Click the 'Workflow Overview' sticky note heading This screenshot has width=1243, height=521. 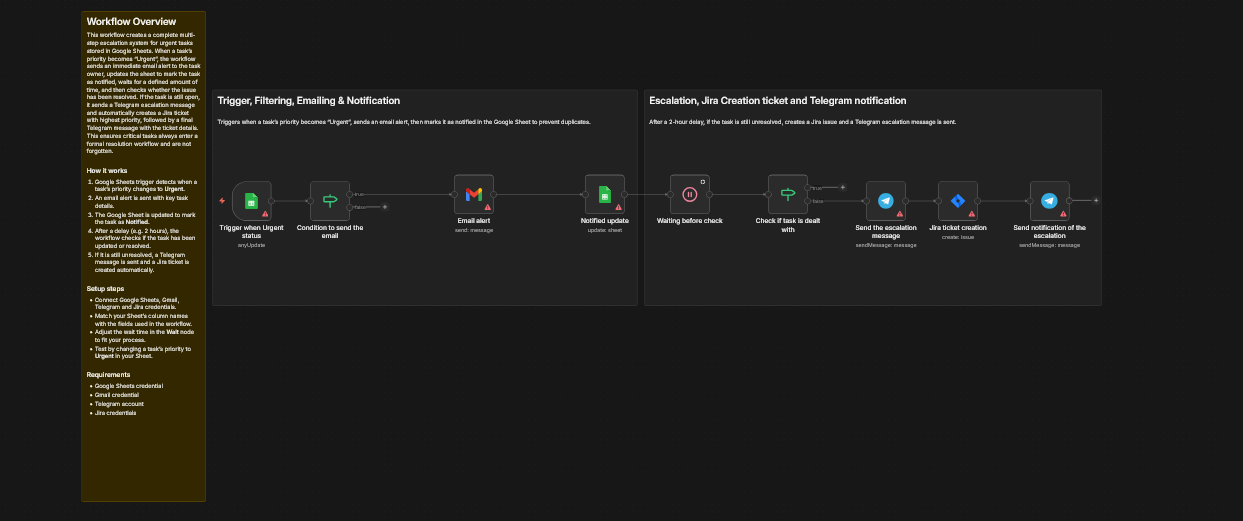pos(124,21)
